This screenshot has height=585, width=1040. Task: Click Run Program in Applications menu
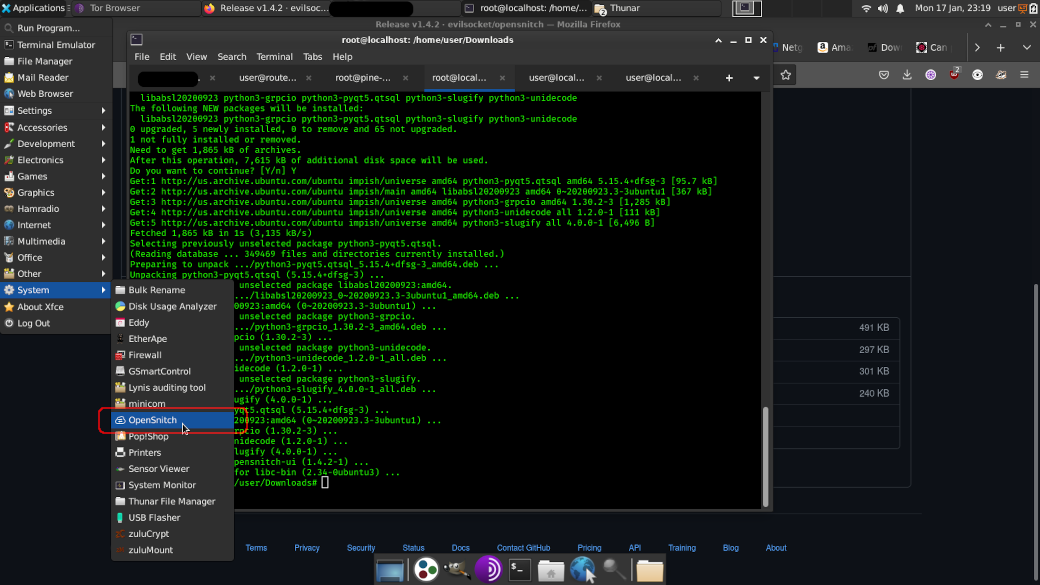point(56,29)
